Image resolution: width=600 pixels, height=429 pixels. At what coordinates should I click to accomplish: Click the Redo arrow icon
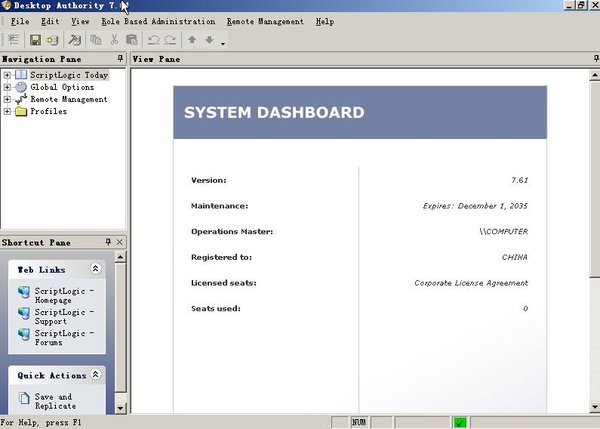click(x=170, y=40)
